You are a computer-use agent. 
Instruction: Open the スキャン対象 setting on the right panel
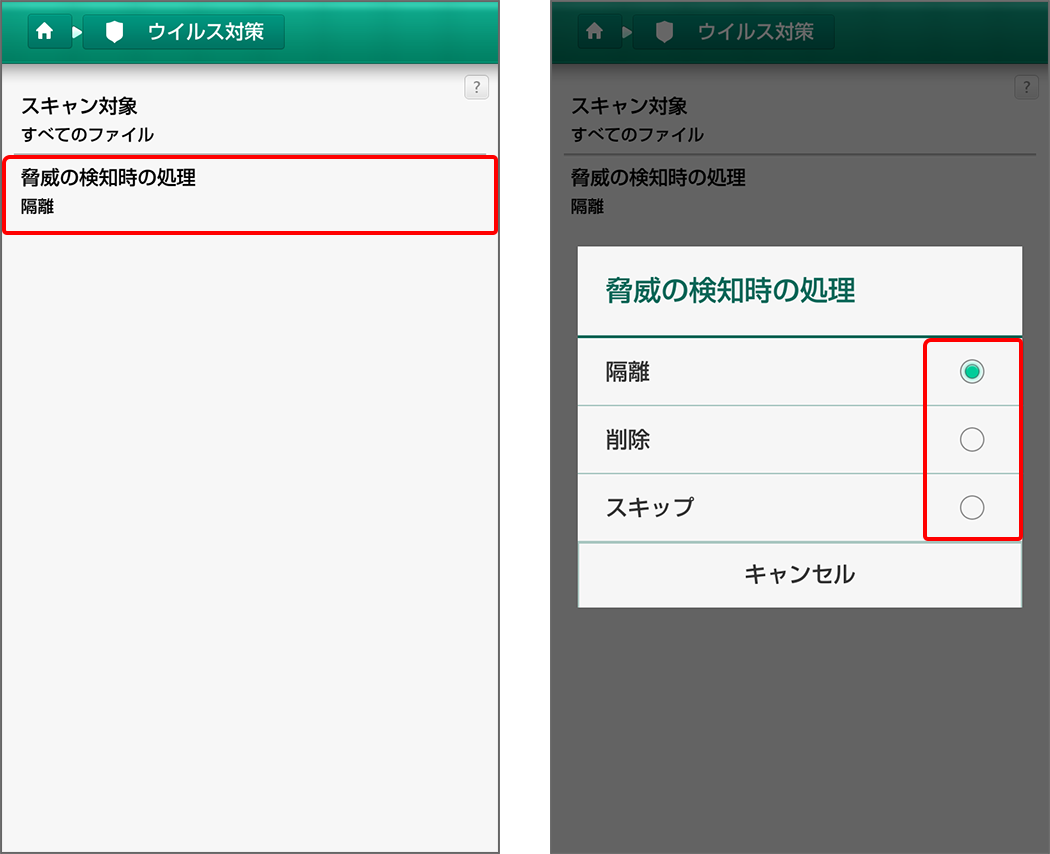pos(799,117)
